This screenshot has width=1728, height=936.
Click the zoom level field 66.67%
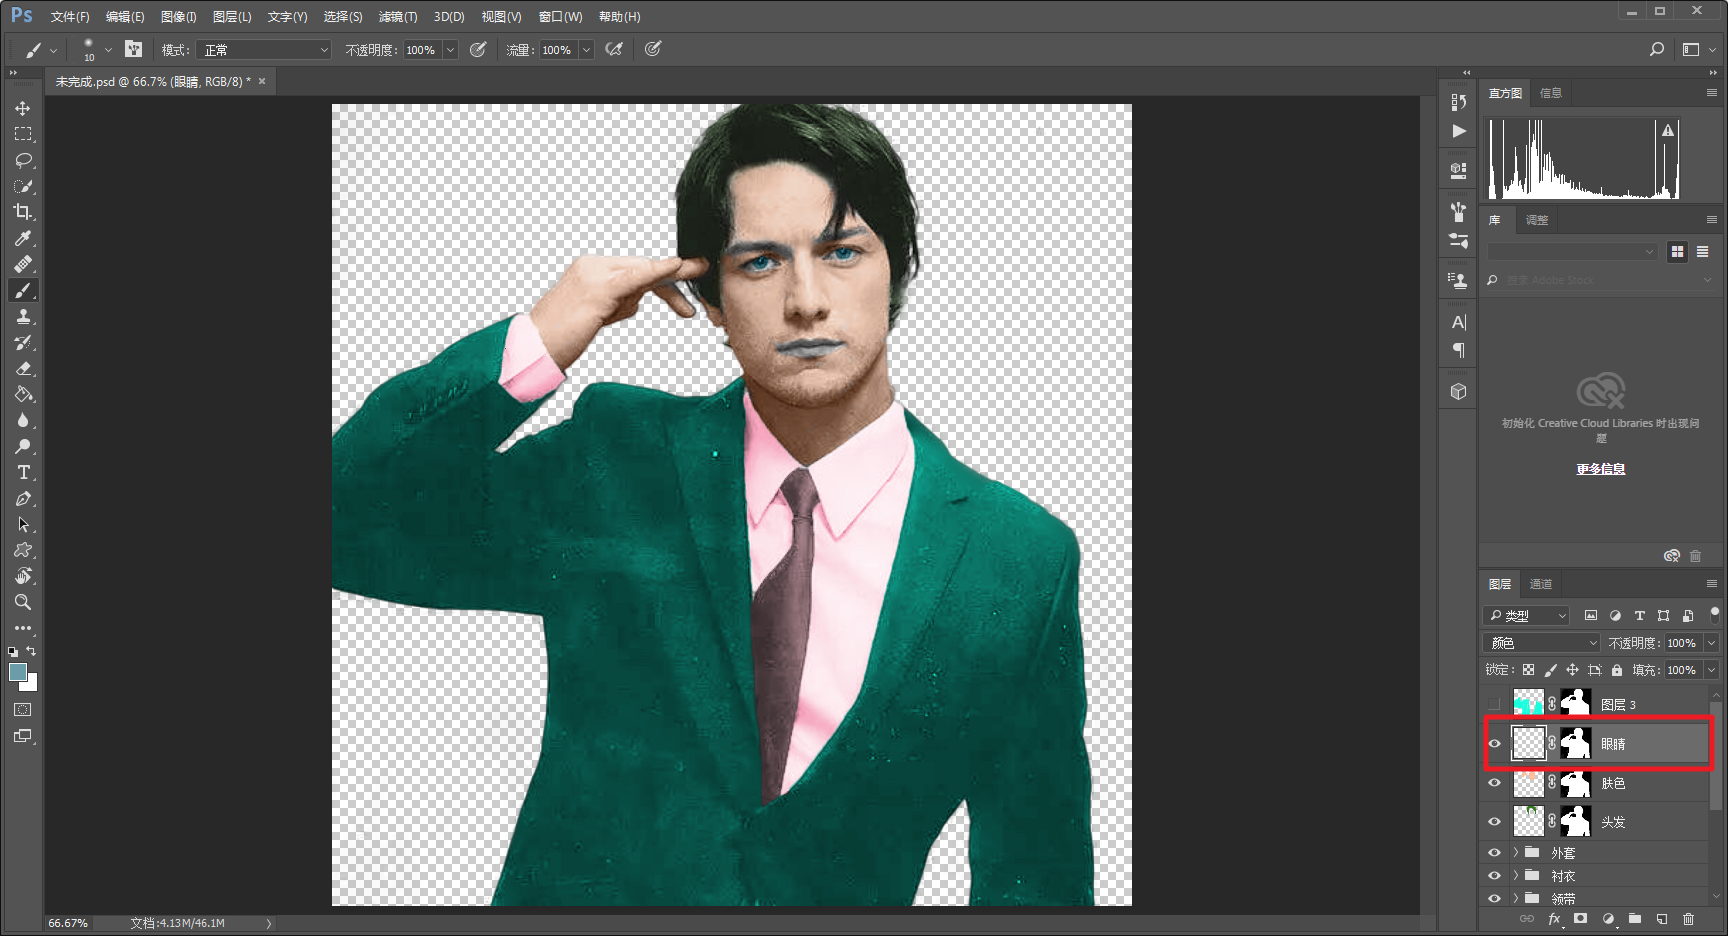[x=68, y=923]
